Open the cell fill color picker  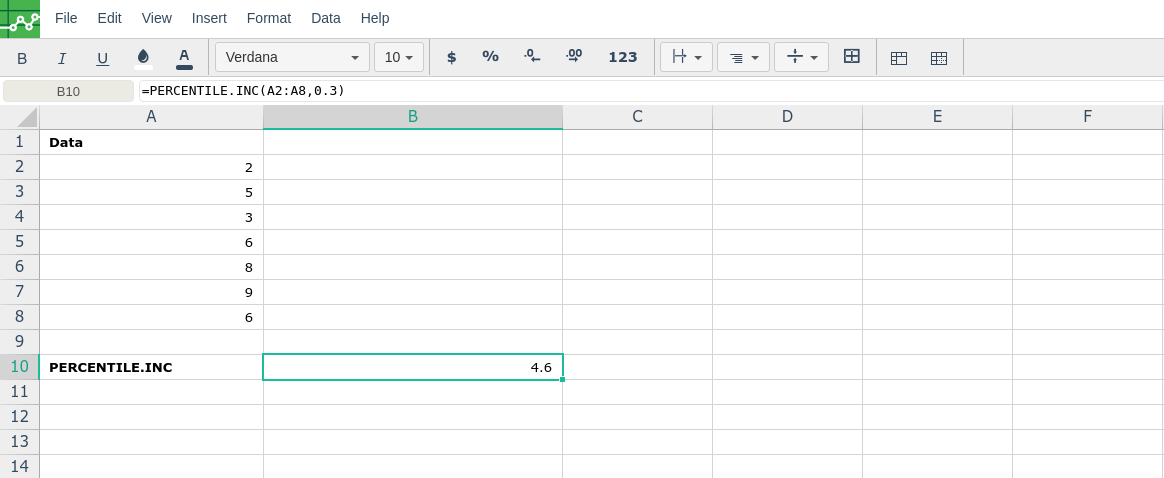coord(143,57)
